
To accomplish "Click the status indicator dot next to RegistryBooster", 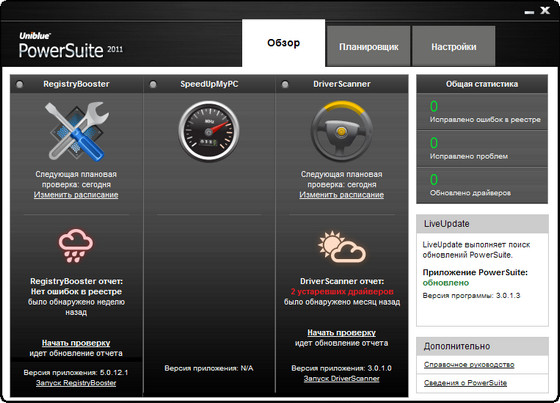I will coord(20,84).
